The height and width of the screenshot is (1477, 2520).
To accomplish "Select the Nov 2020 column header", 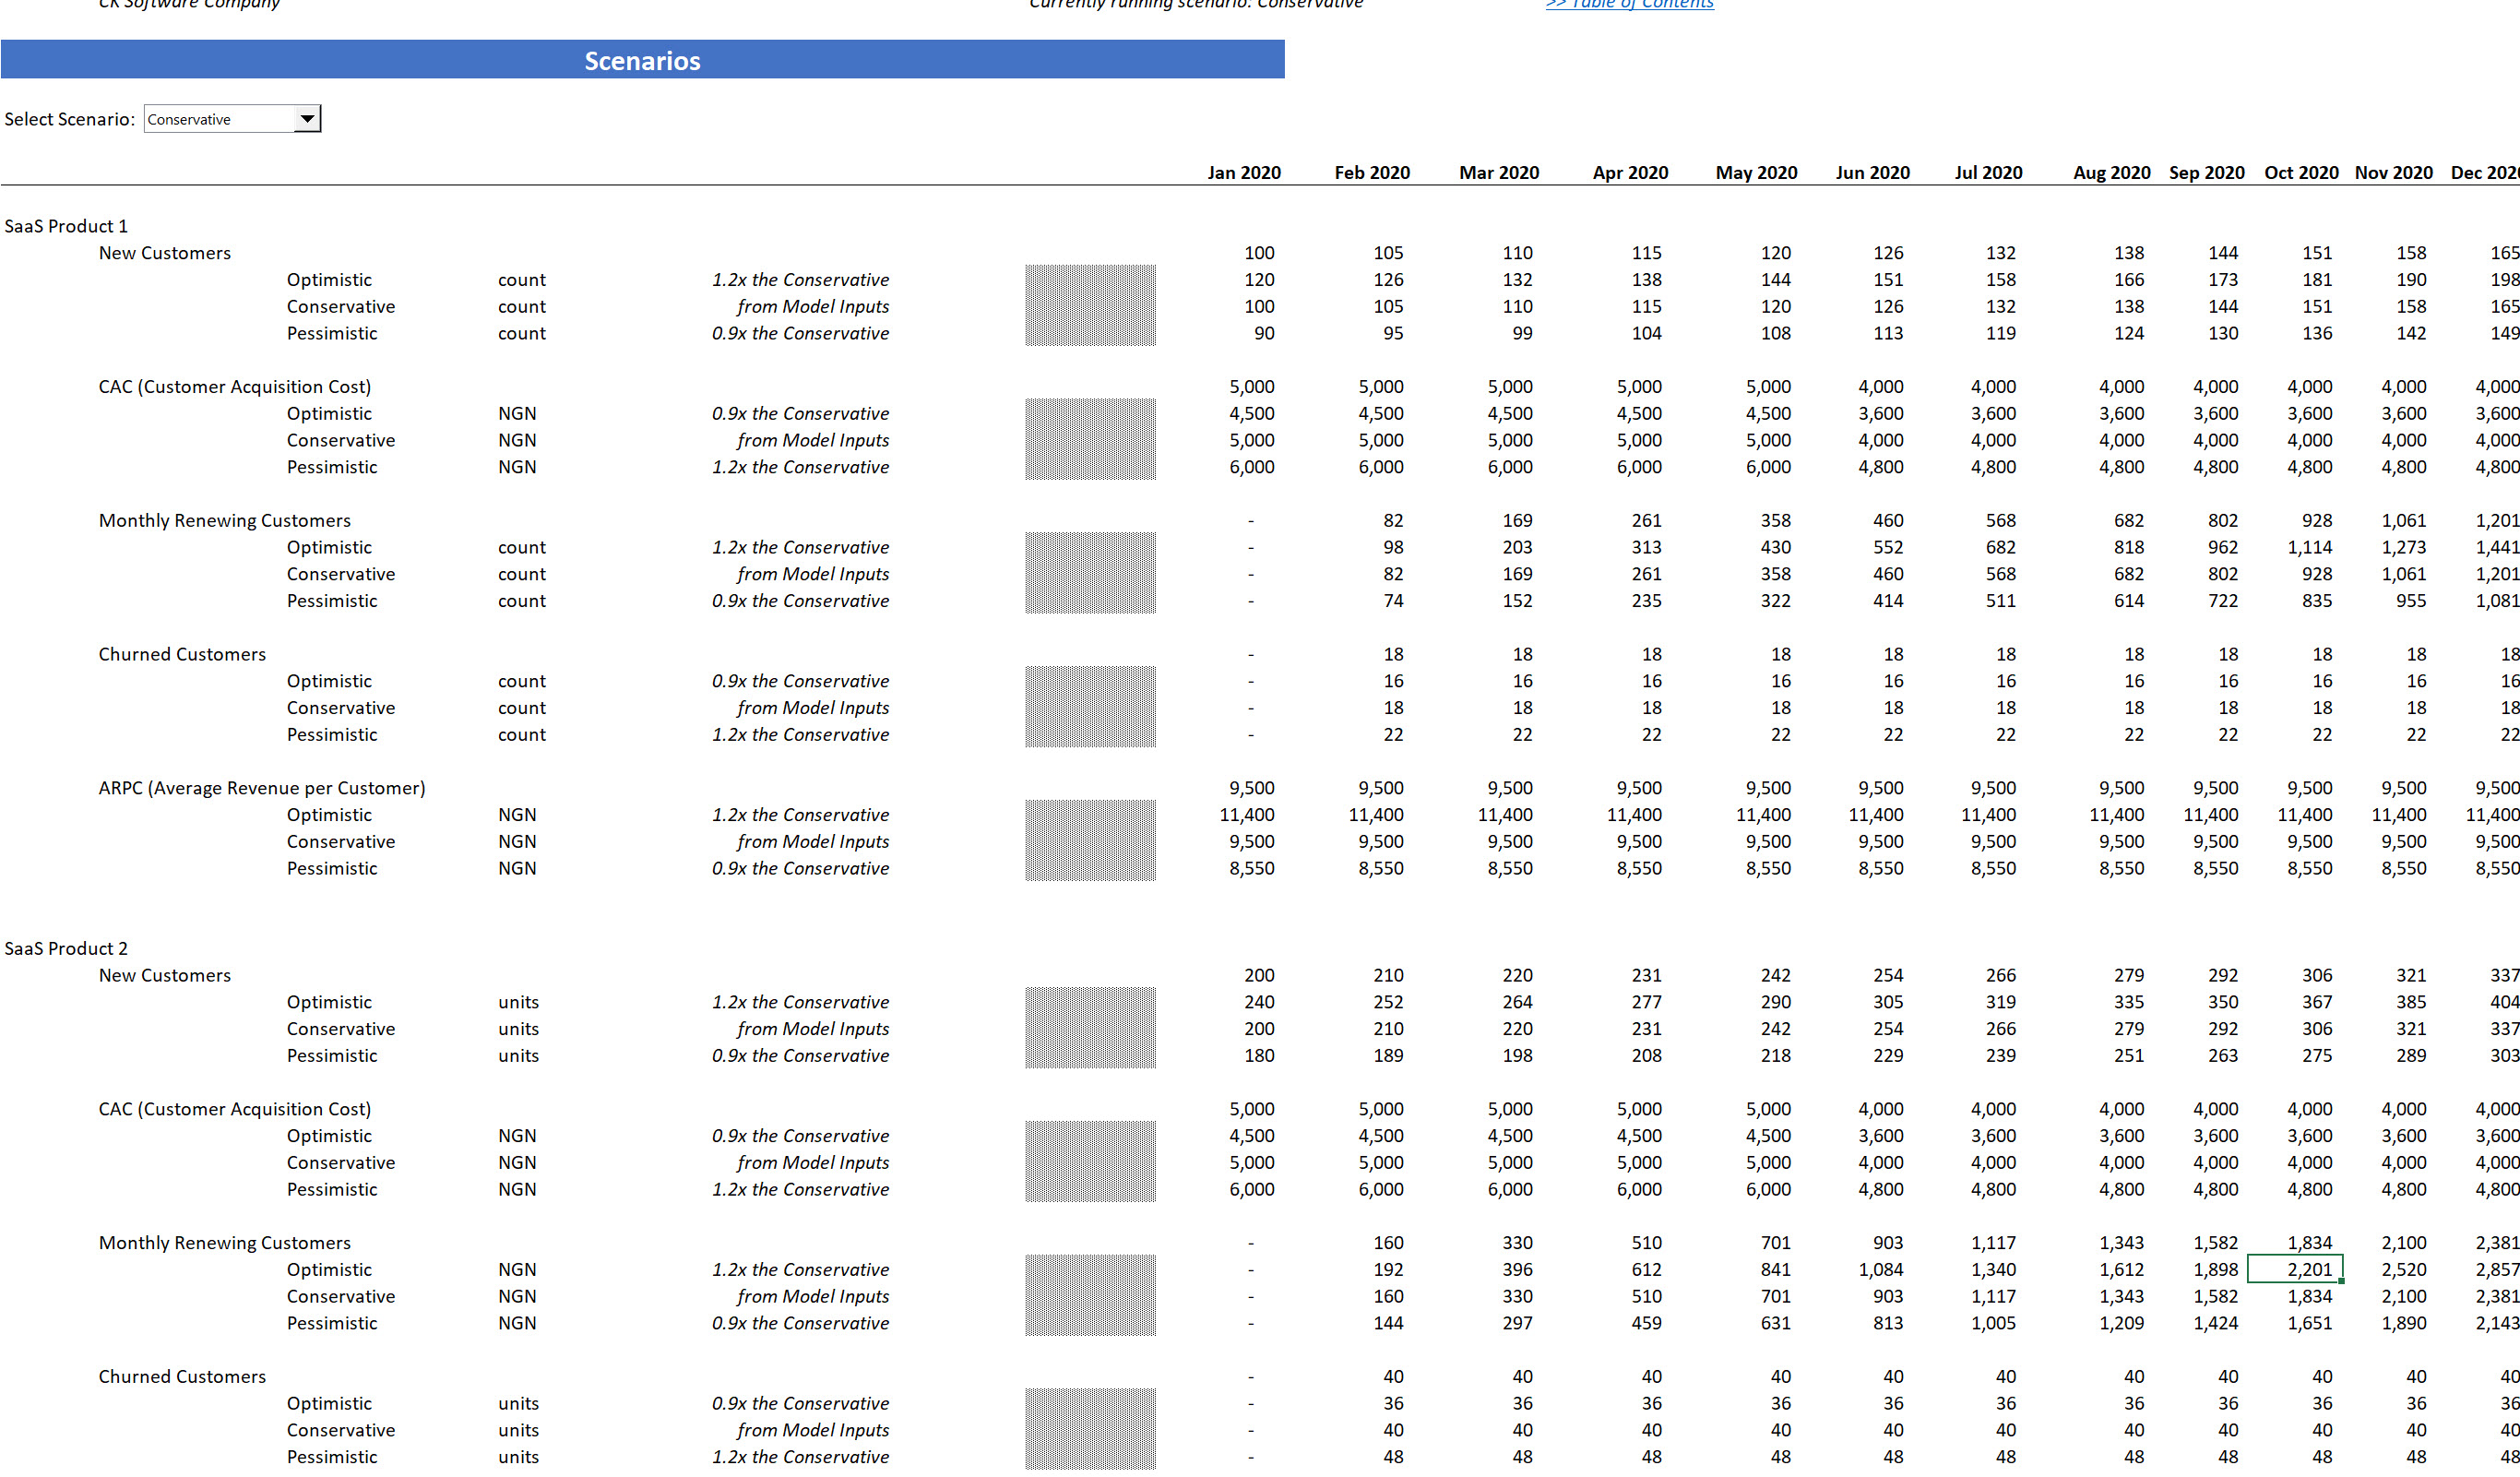I will pyautogui.click(x=2393, y=172).
